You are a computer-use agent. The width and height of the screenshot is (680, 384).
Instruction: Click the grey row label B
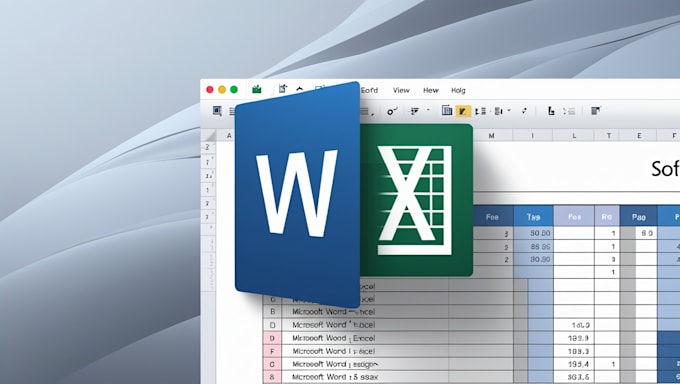tap(272, 312)
